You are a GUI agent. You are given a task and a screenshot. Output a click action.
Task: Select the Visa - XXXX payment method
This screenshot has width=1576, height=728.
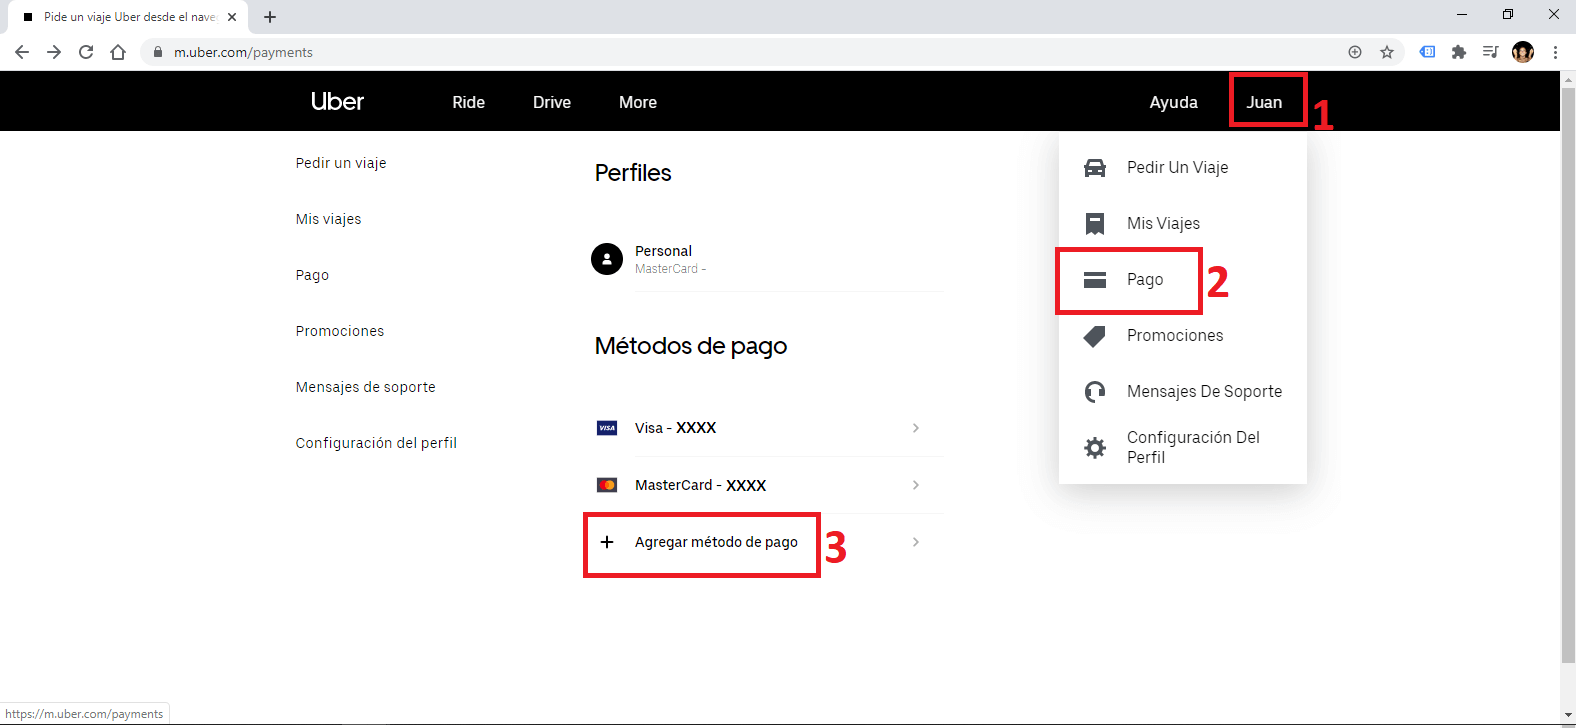[x=767, y=428]
